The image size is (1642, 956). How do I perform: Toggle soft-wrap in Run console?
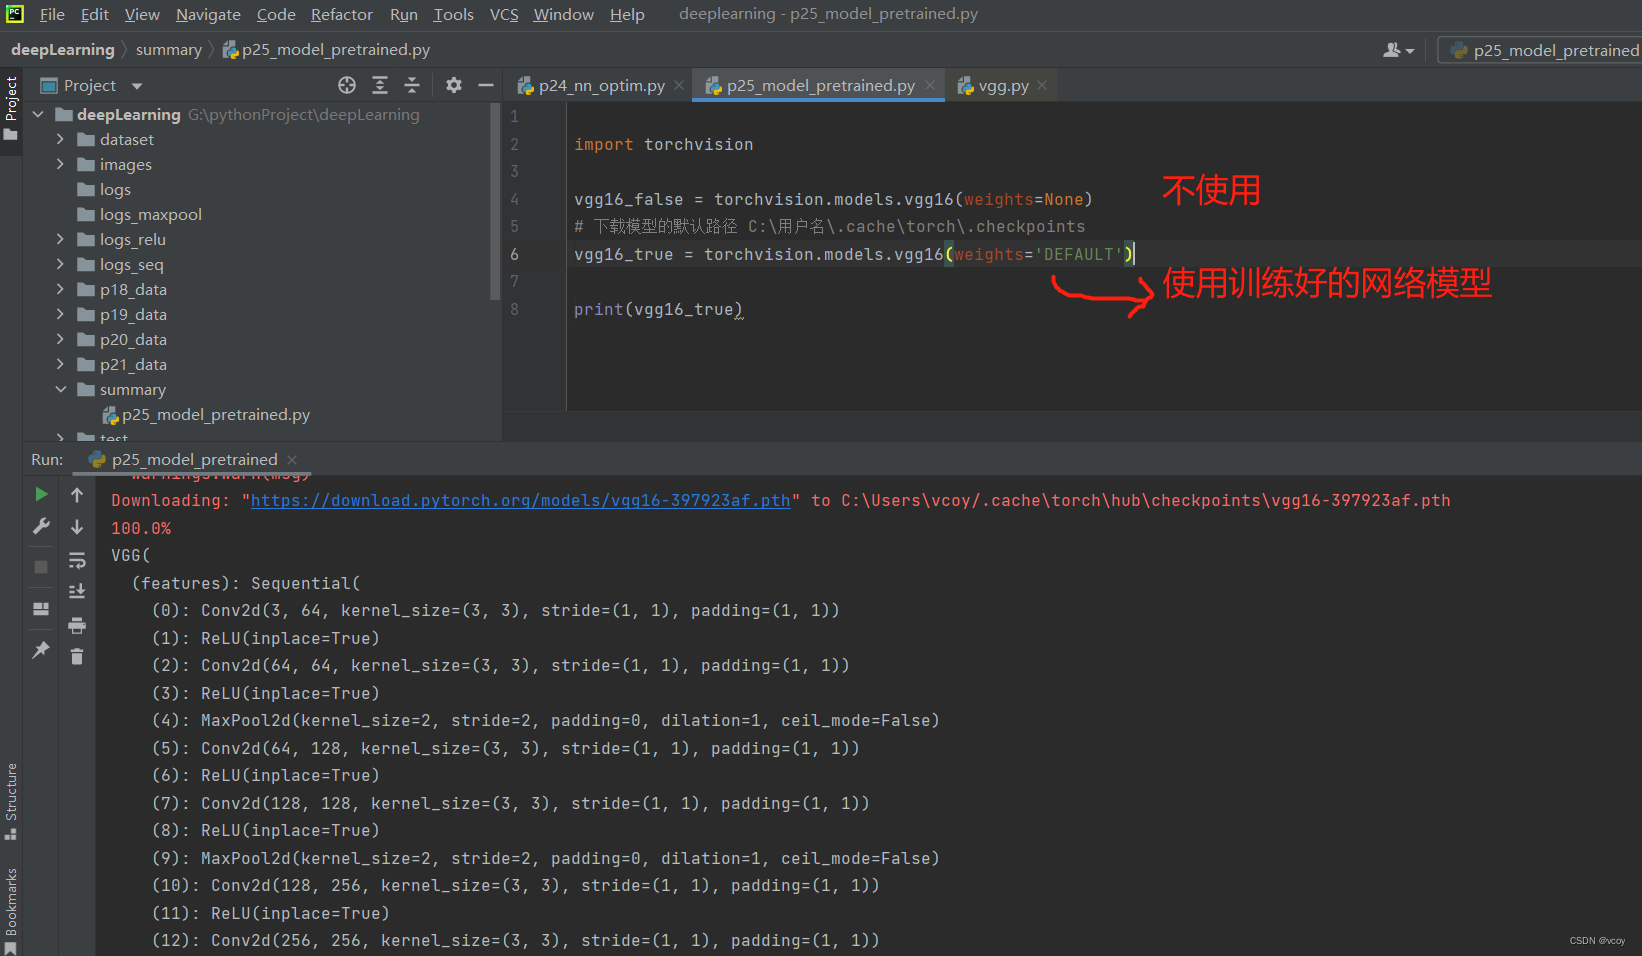[x=77, y=560]
